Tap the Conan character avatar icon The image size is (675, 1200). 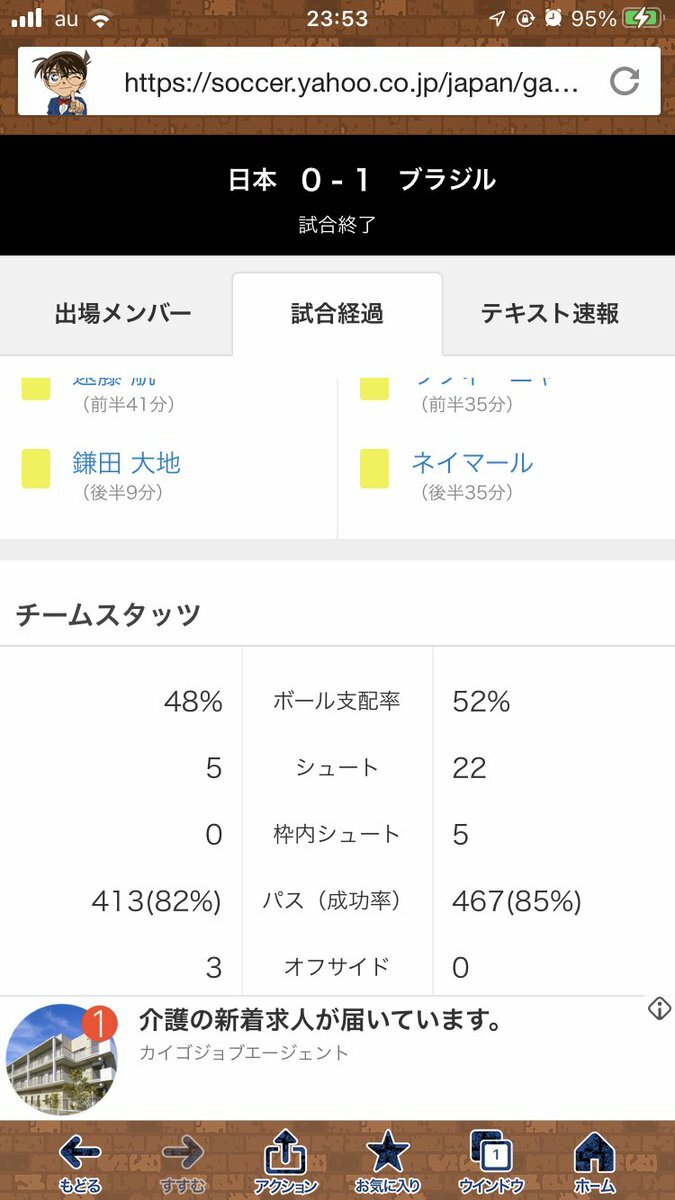point(62,82)
